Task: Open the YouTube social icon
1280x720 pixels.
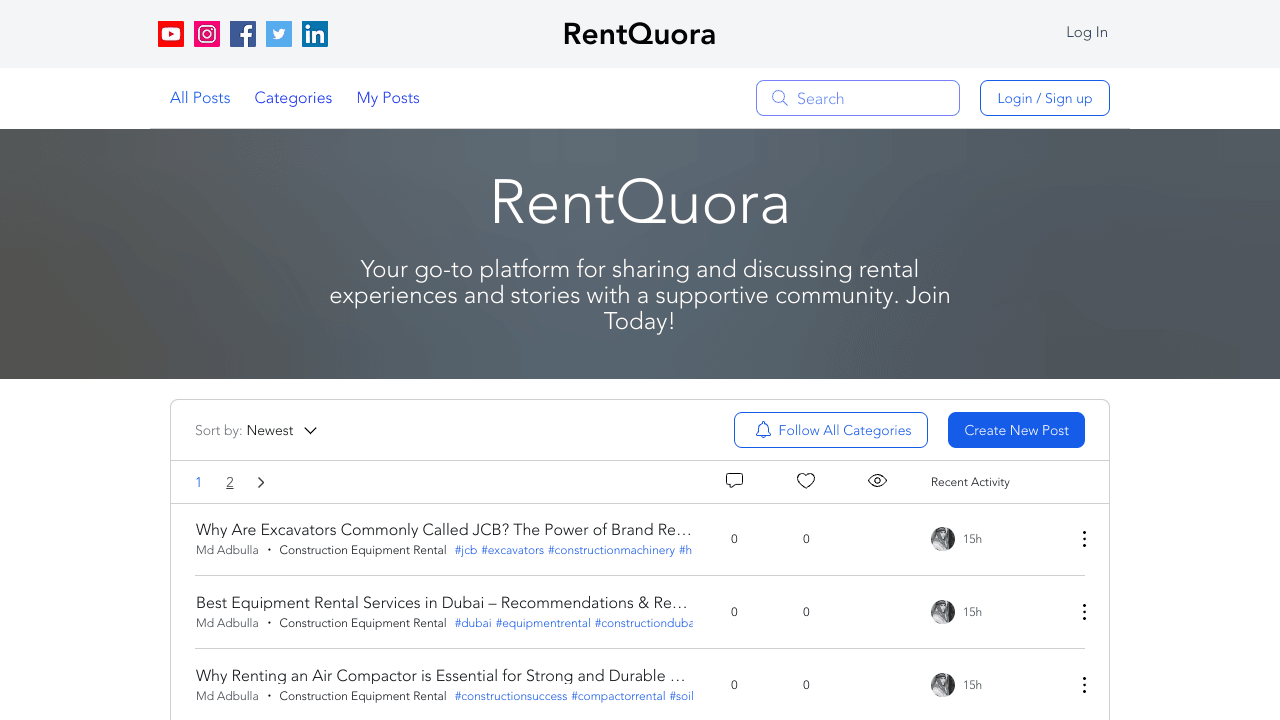Action: point(170,33)
